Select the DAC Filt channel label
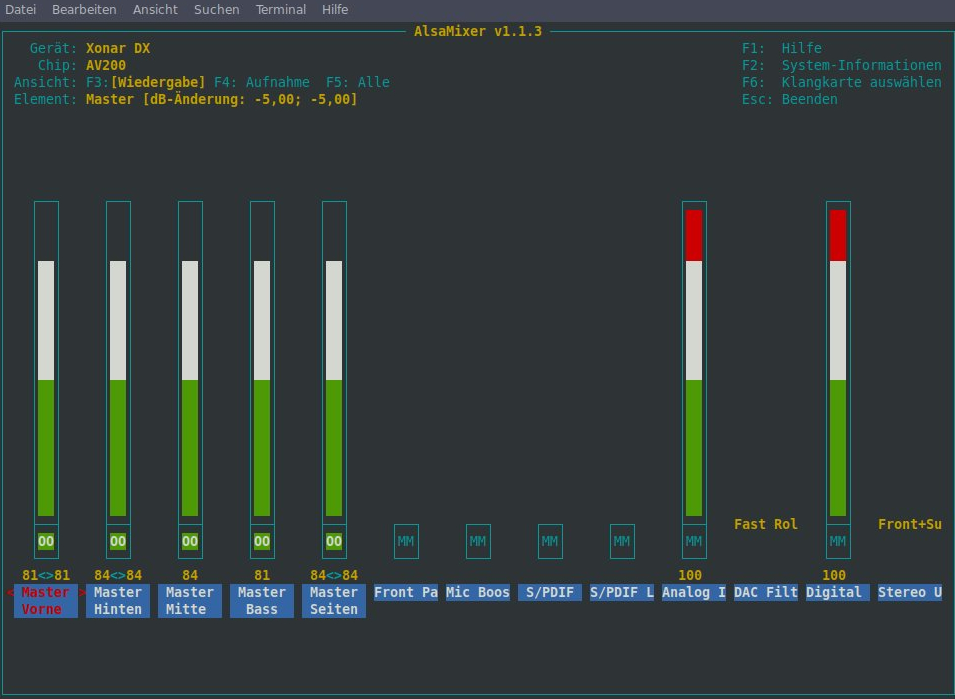The image size is (955, 699). tap(766, 592)
